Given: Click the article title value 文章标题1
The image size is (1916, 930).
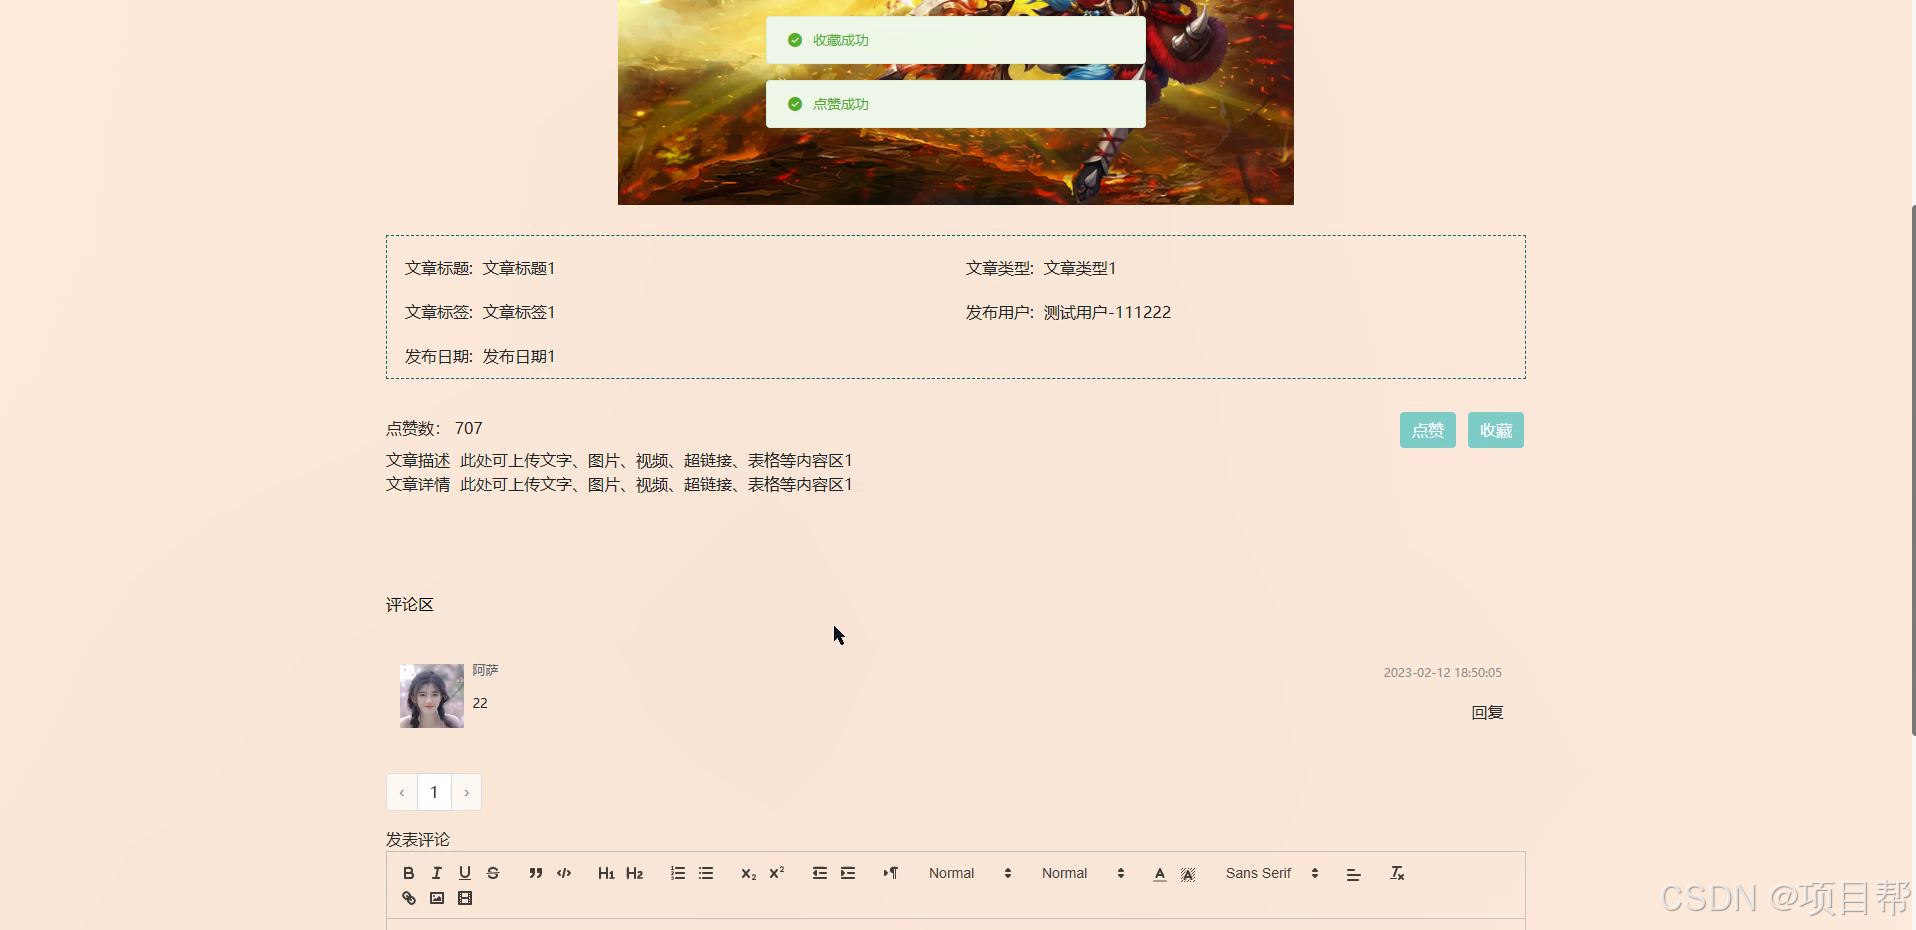Looking at the screenshot, I should tap(519, 268).
